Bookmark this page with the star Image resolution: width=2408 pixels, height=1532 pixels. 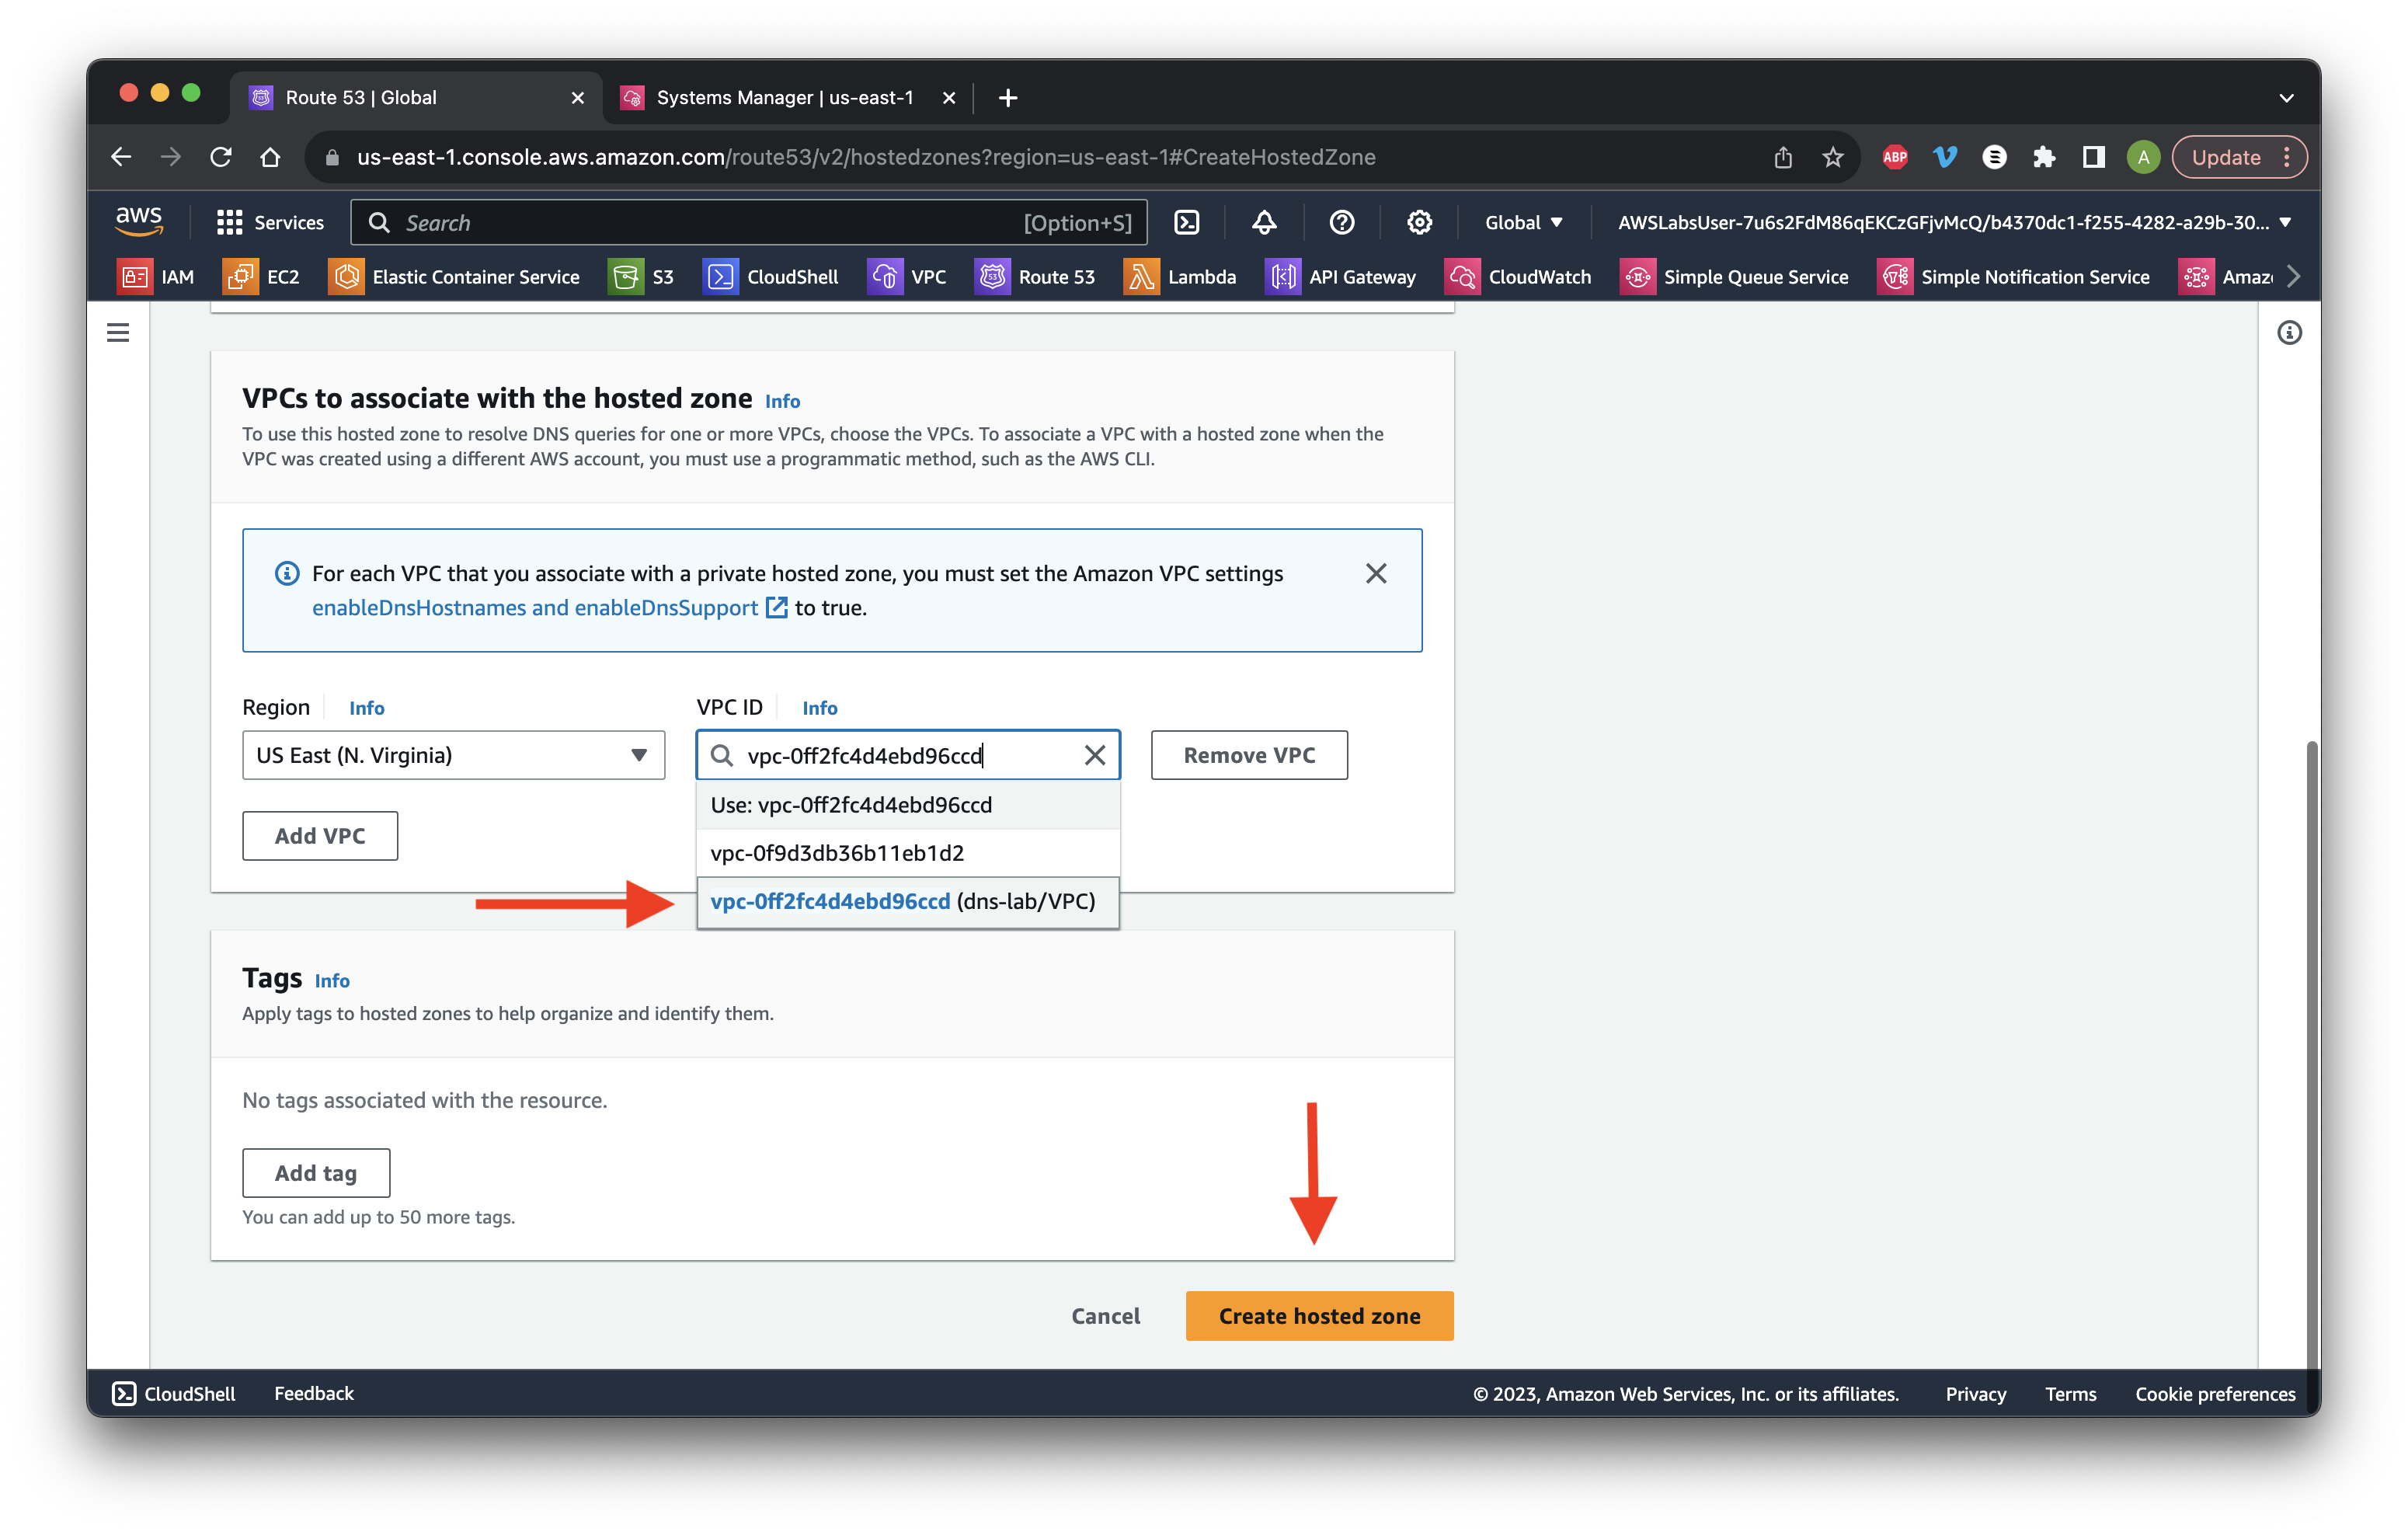pyautogui.click(x=1833, y=157)
